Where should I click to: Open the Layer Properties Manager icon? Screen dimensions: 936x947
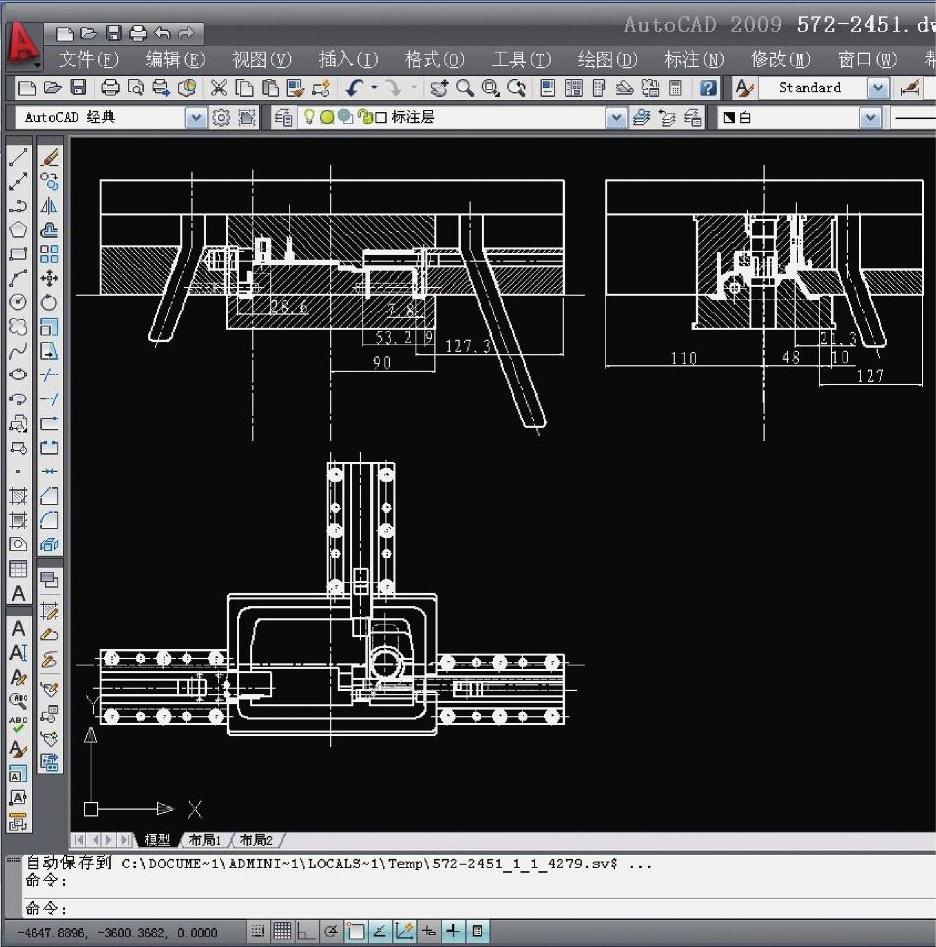point(283,117)
